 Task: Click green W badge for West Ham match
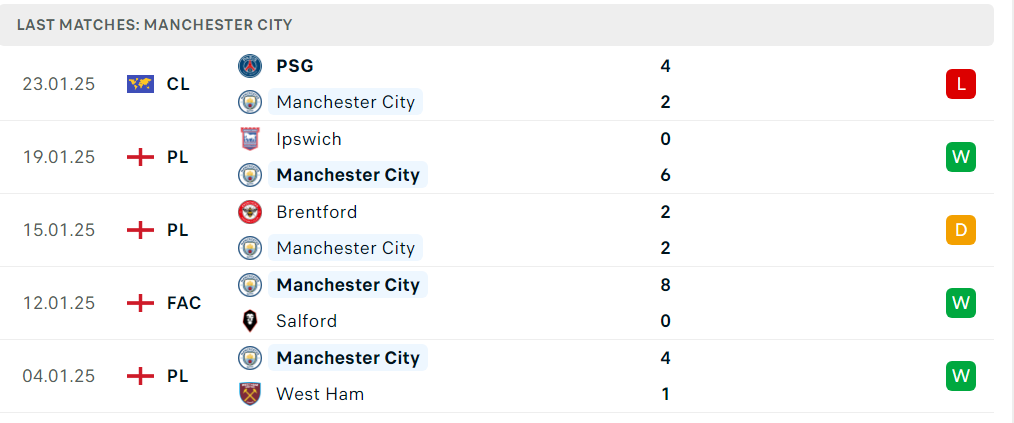(960, 376)
